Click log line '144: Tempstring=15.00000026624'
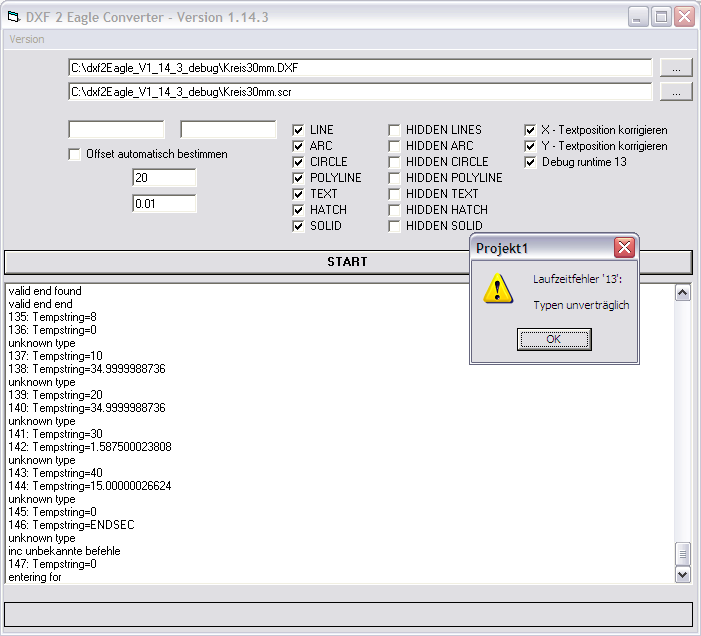The width and height of the screenshot is (701, 636). click(x=90, y=486)
